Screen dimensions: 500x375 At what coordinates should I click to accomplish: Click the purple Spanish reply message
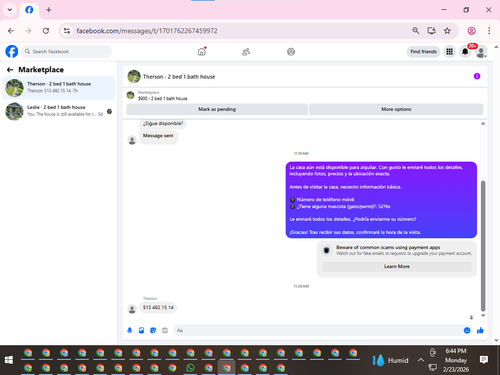pos(381,200)
